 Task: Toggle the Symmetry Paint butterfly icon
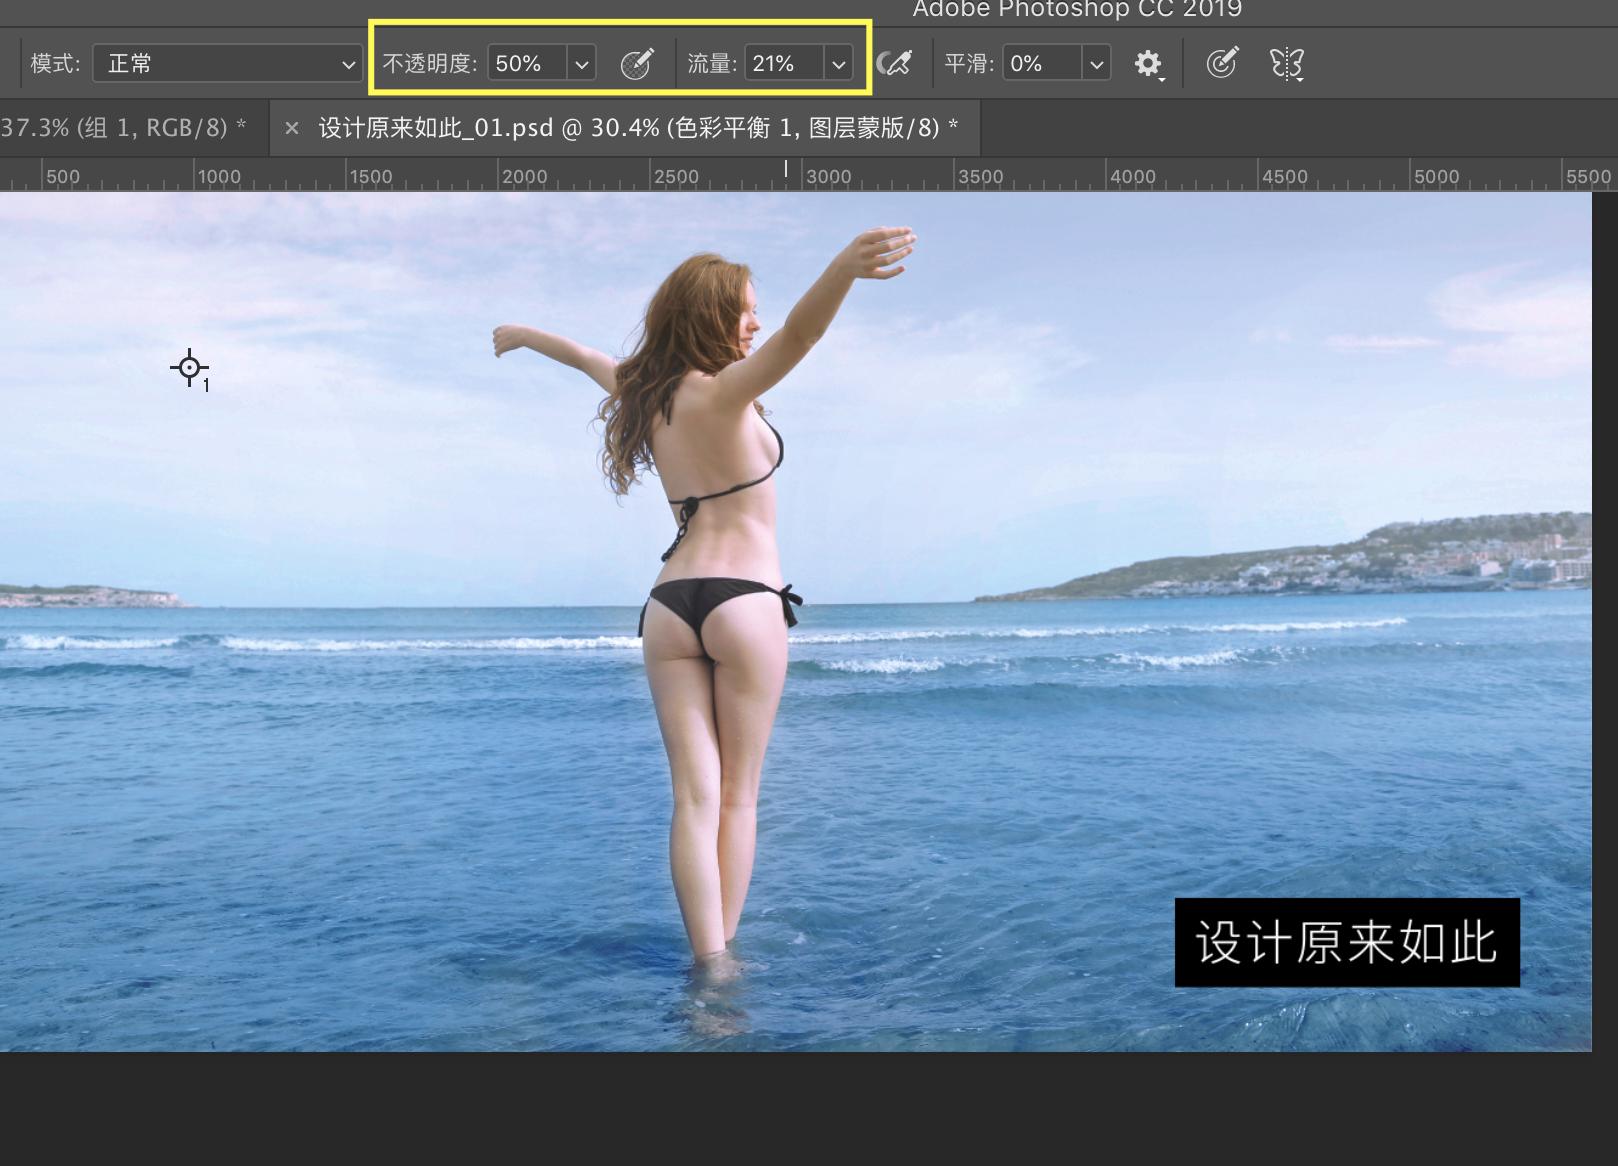coord(1287,62)
